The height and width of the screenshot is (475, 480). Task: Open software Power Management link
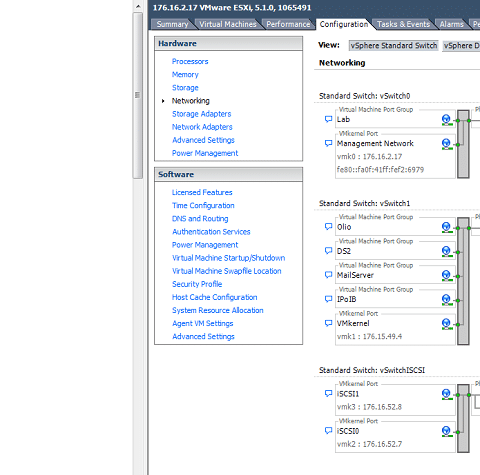tap(205, 245)
